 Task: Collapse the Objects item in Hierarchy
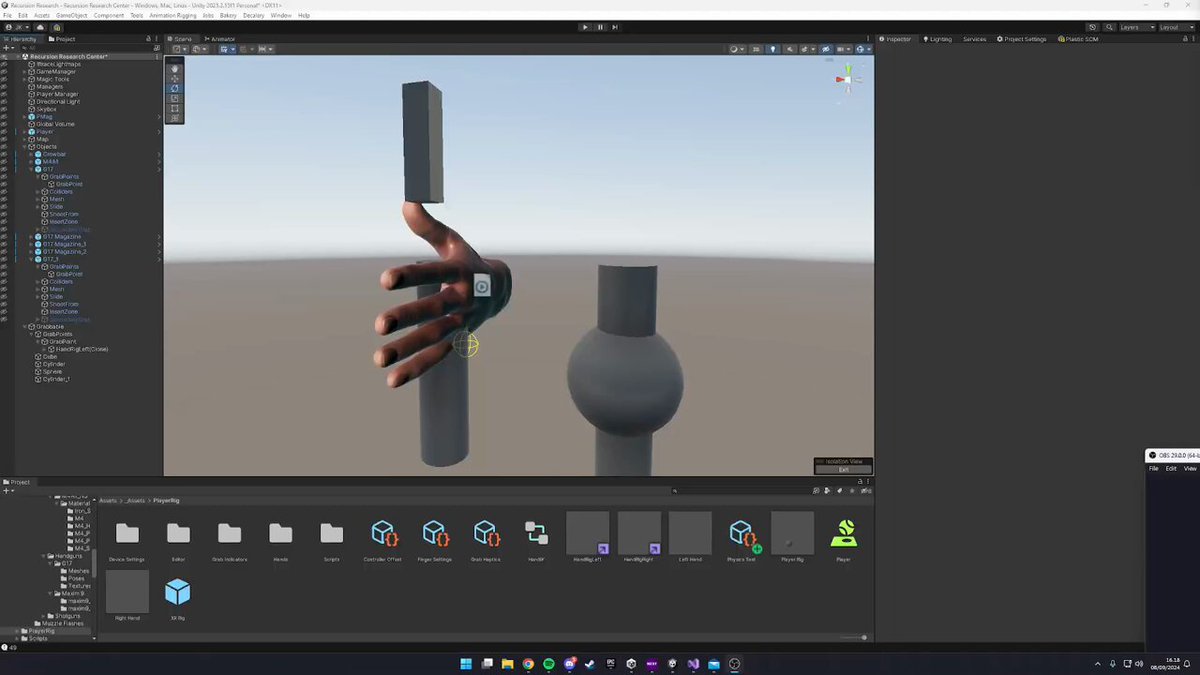25,147
